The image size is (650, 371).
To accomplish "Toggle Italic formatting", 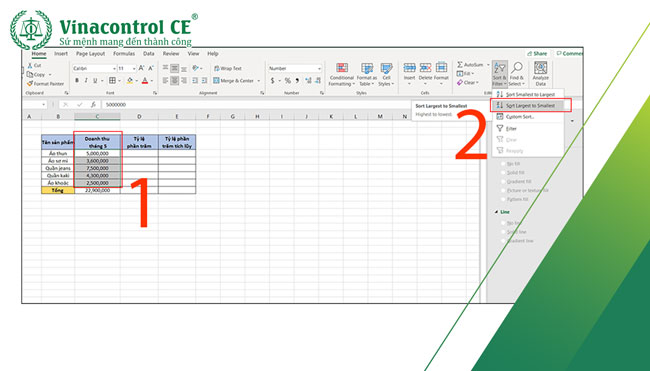I will (86, 80).
